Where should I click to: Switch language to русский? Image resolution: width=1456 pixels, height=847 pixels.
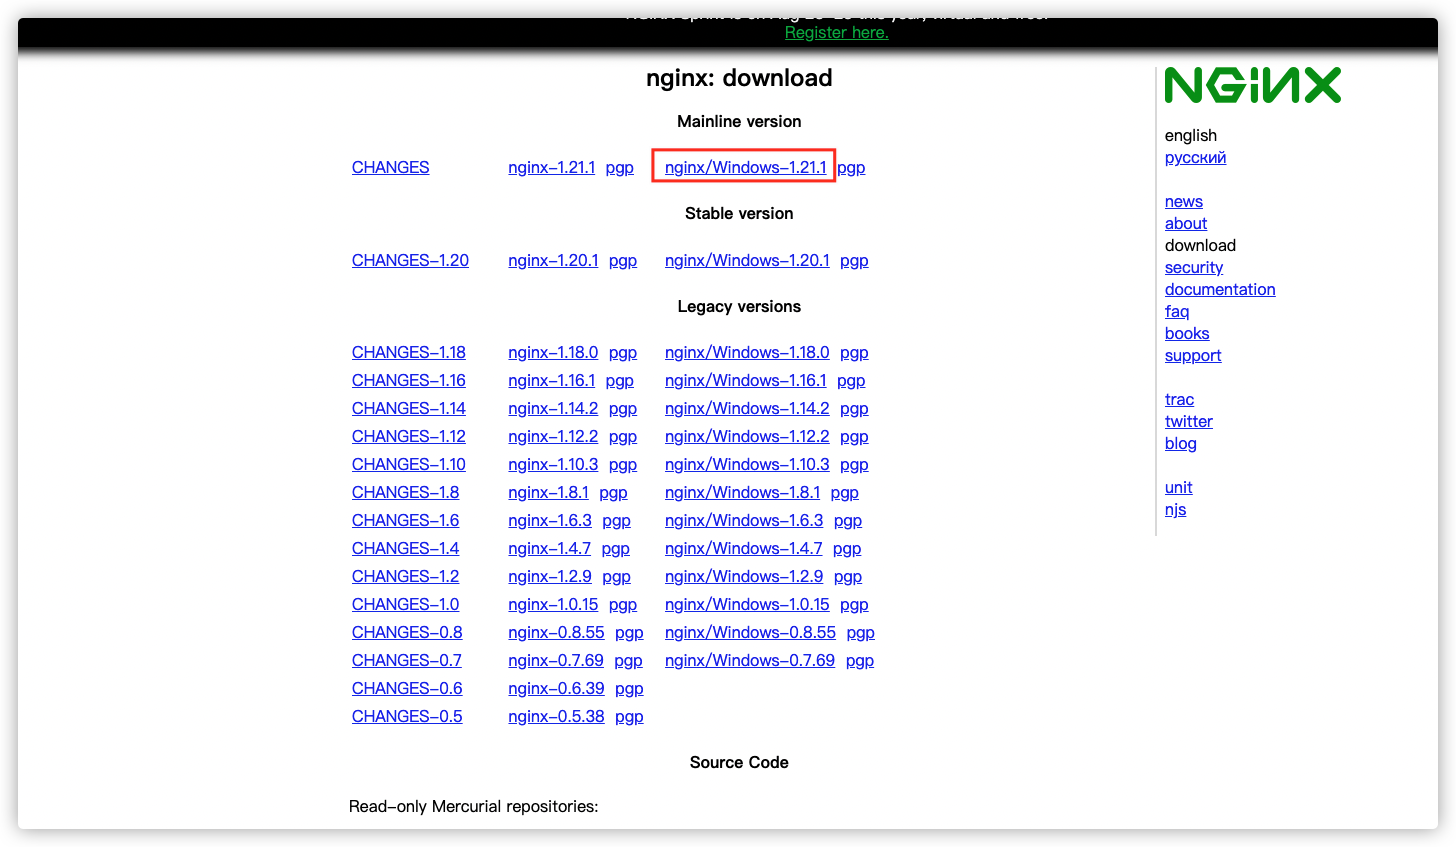(x=1195, y=158)
